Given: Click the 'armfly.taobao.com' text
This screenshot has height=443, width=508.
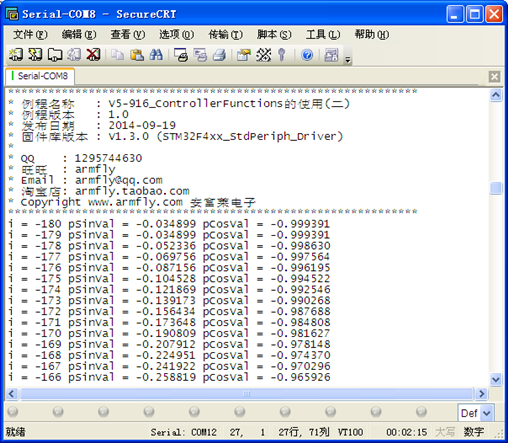Looking at the screenshot, I should [x=132, y=191].
